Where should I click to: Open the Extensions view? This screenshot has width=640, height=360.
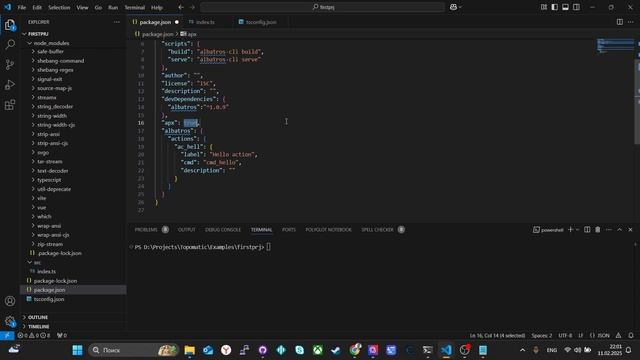[10, 105]
